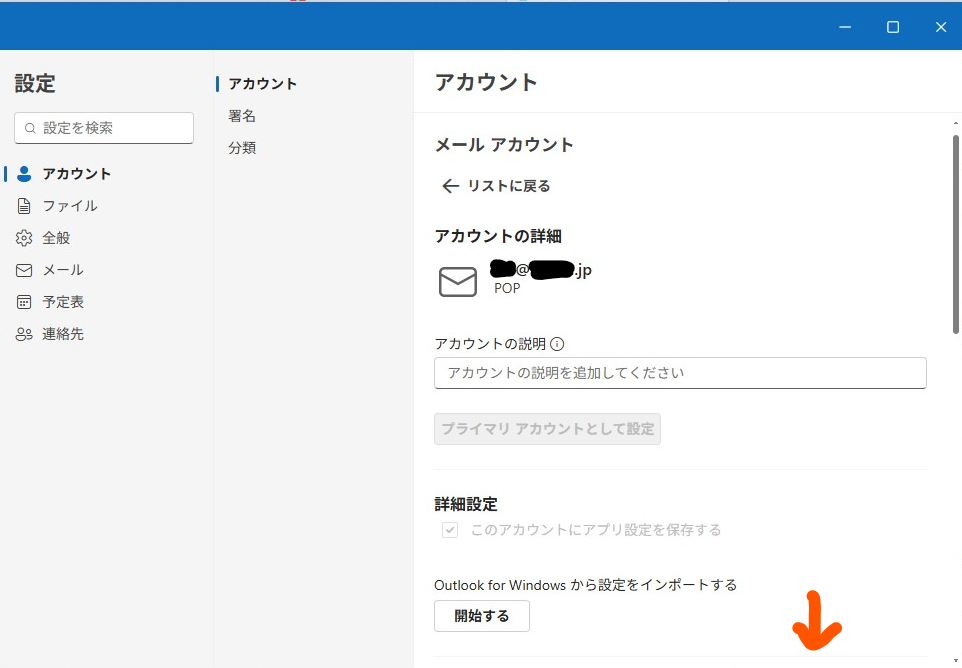Click the back arrow for リストに戻る
The image size is (962, 668).
(451, 186)
